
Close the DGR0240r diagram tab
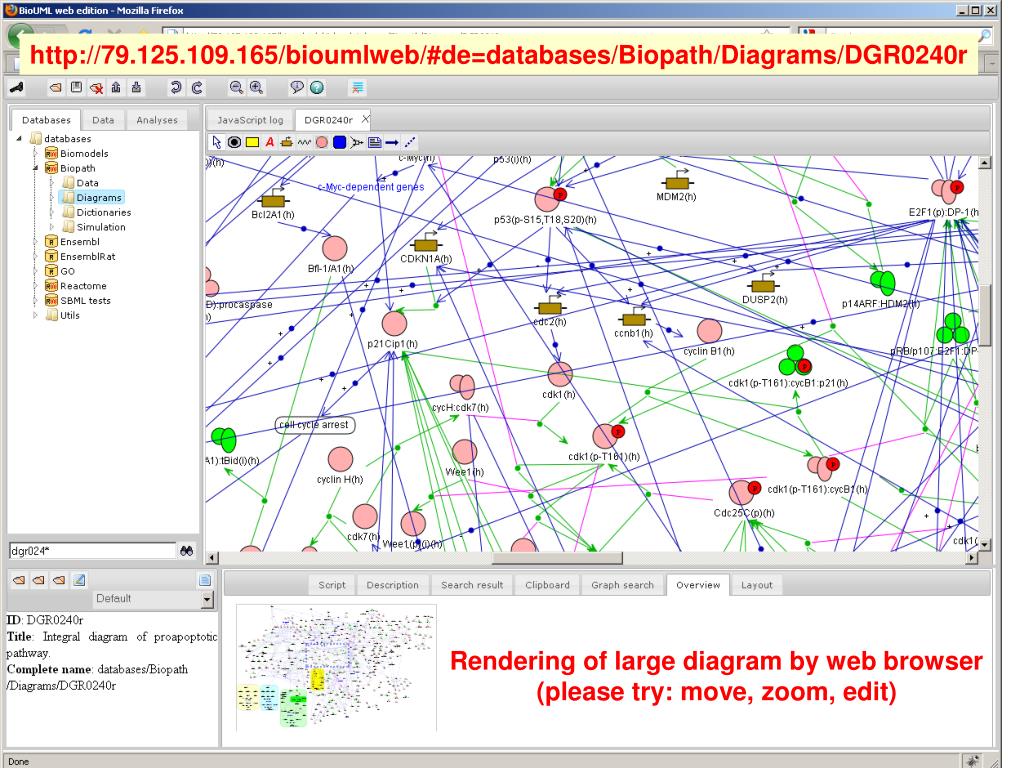click(x=365, y=119)
